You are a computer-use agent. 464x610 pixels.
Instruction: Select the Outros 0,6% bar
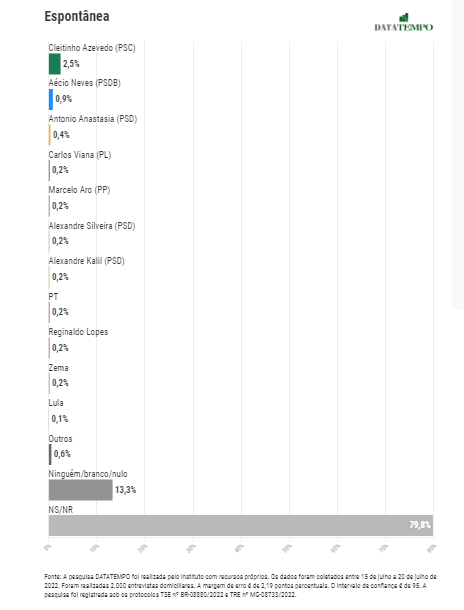tap(50, 454)
